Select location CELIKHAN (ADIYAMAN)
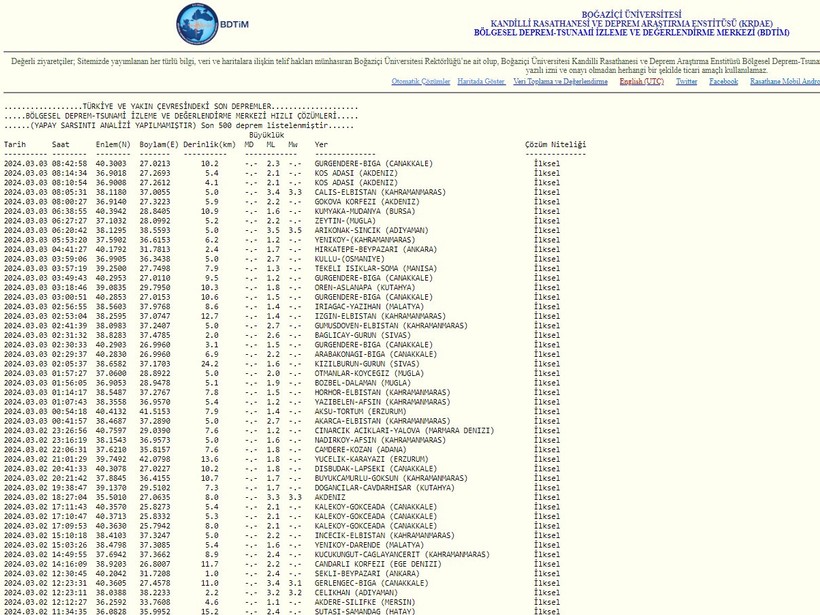The height and width of the screenshot is (615, 820). tap(356, 593)
